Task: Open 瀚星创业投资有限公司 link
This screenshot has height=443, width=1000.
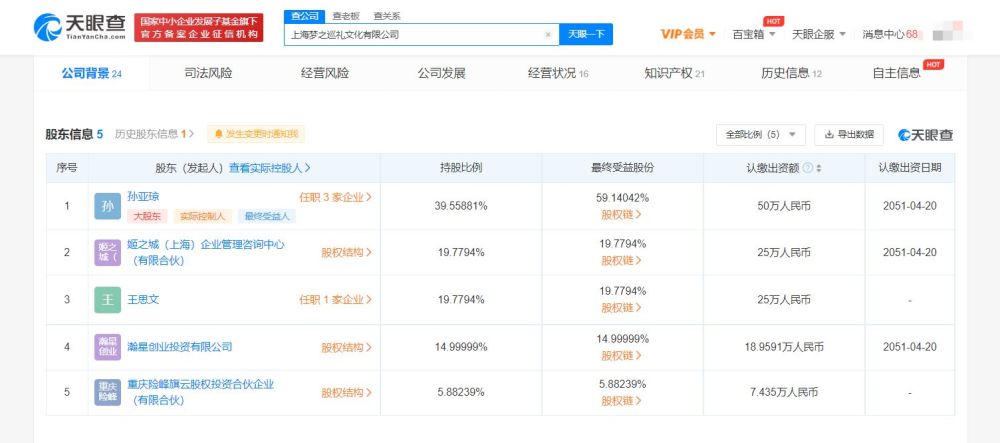Action: pos(180,347)
